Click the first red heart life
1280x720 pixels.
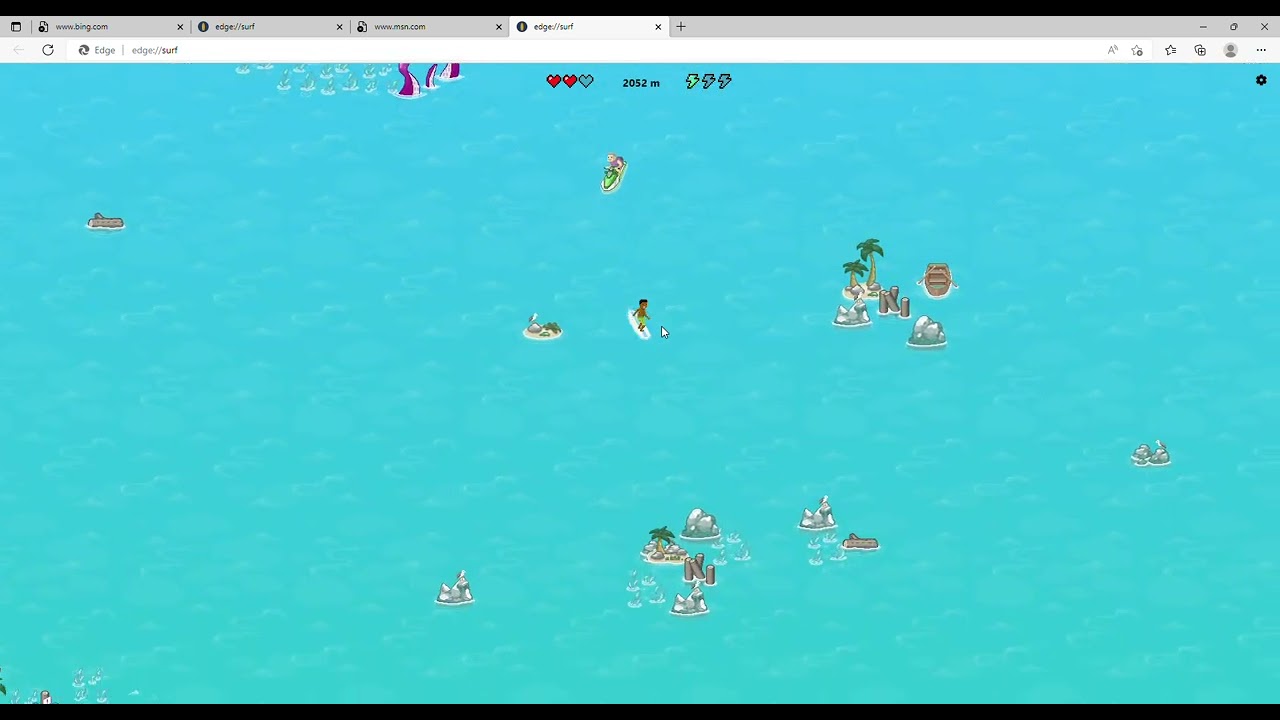coord(554,81)
